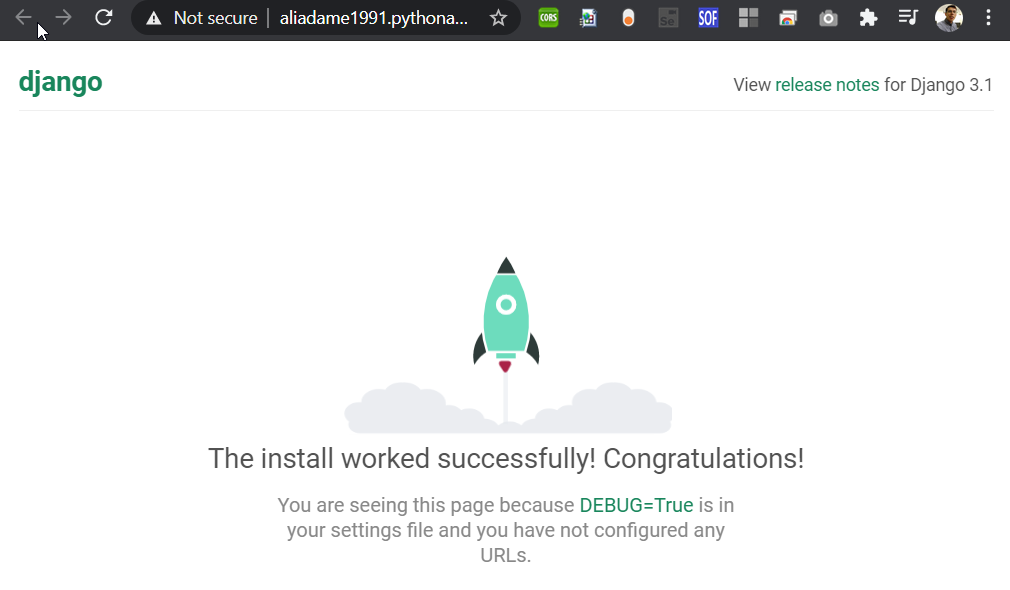The image size is (1010, 590).
Task: Go back using the browser back arrow
Action: point(23,17)
